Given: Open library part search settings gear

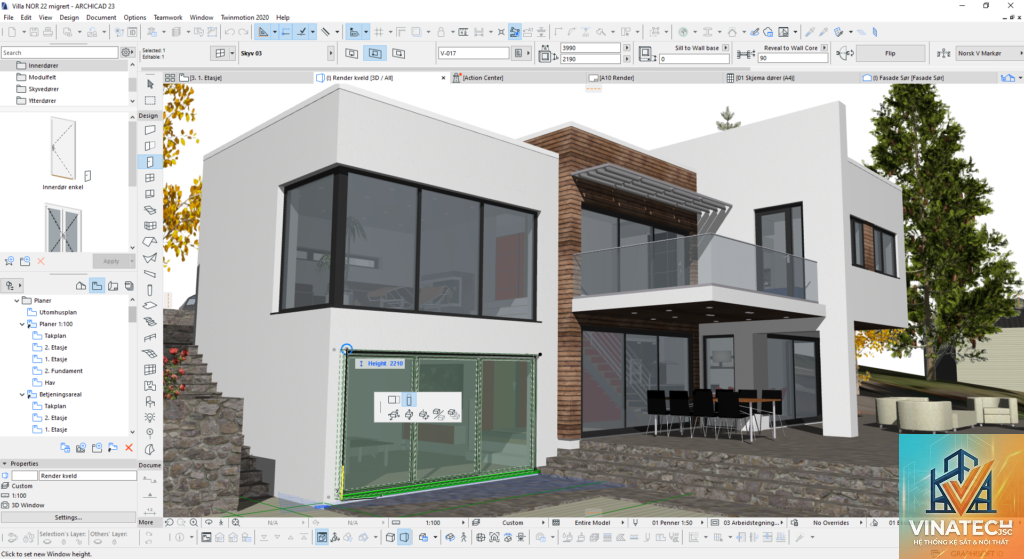Looking at the screenshot, I should pos(126,52).
